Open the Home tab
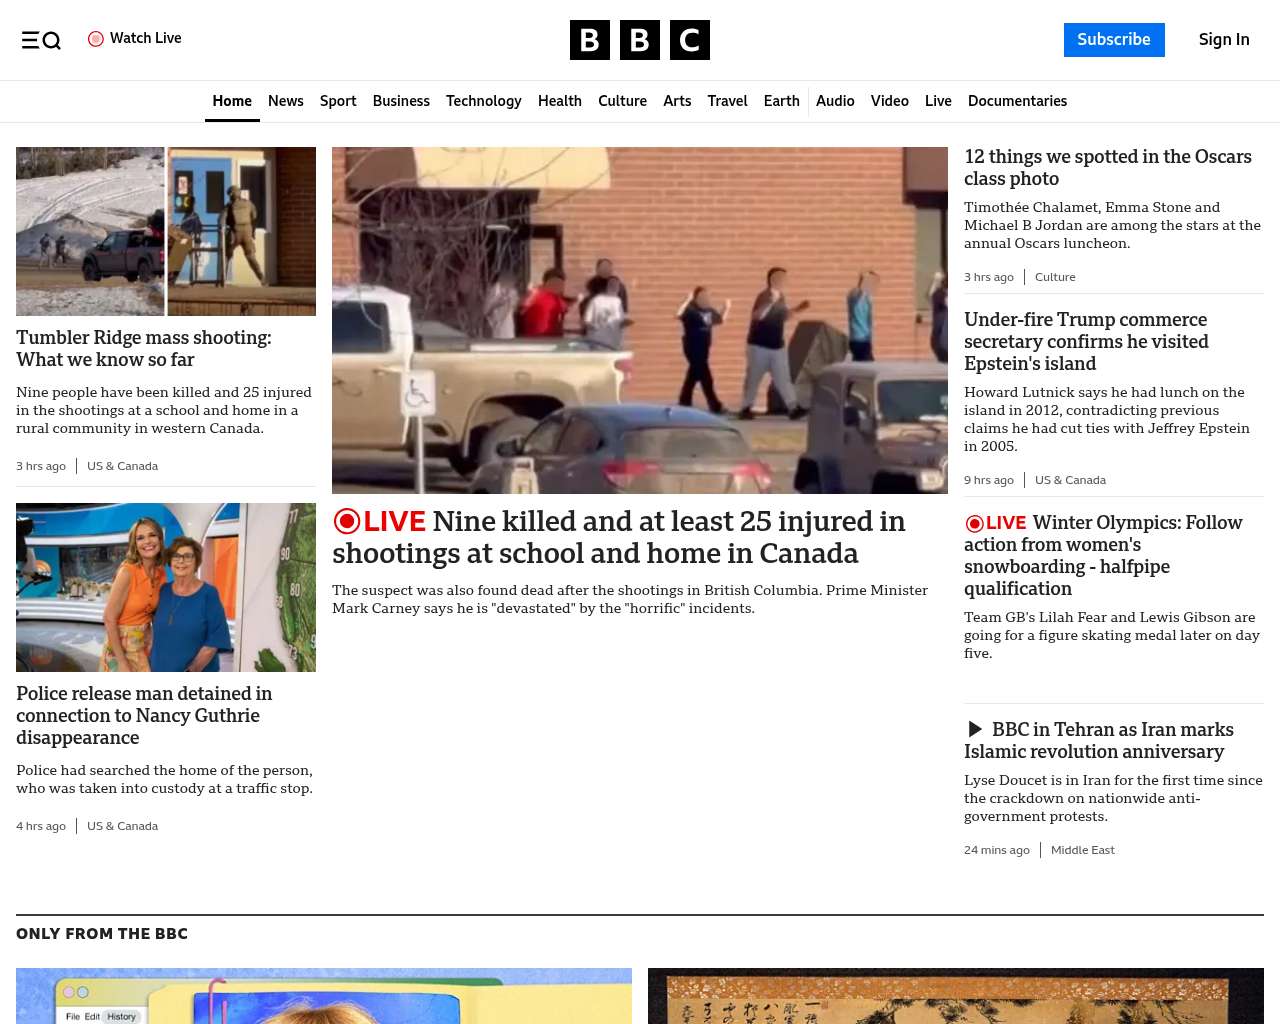 click(232, 101)
